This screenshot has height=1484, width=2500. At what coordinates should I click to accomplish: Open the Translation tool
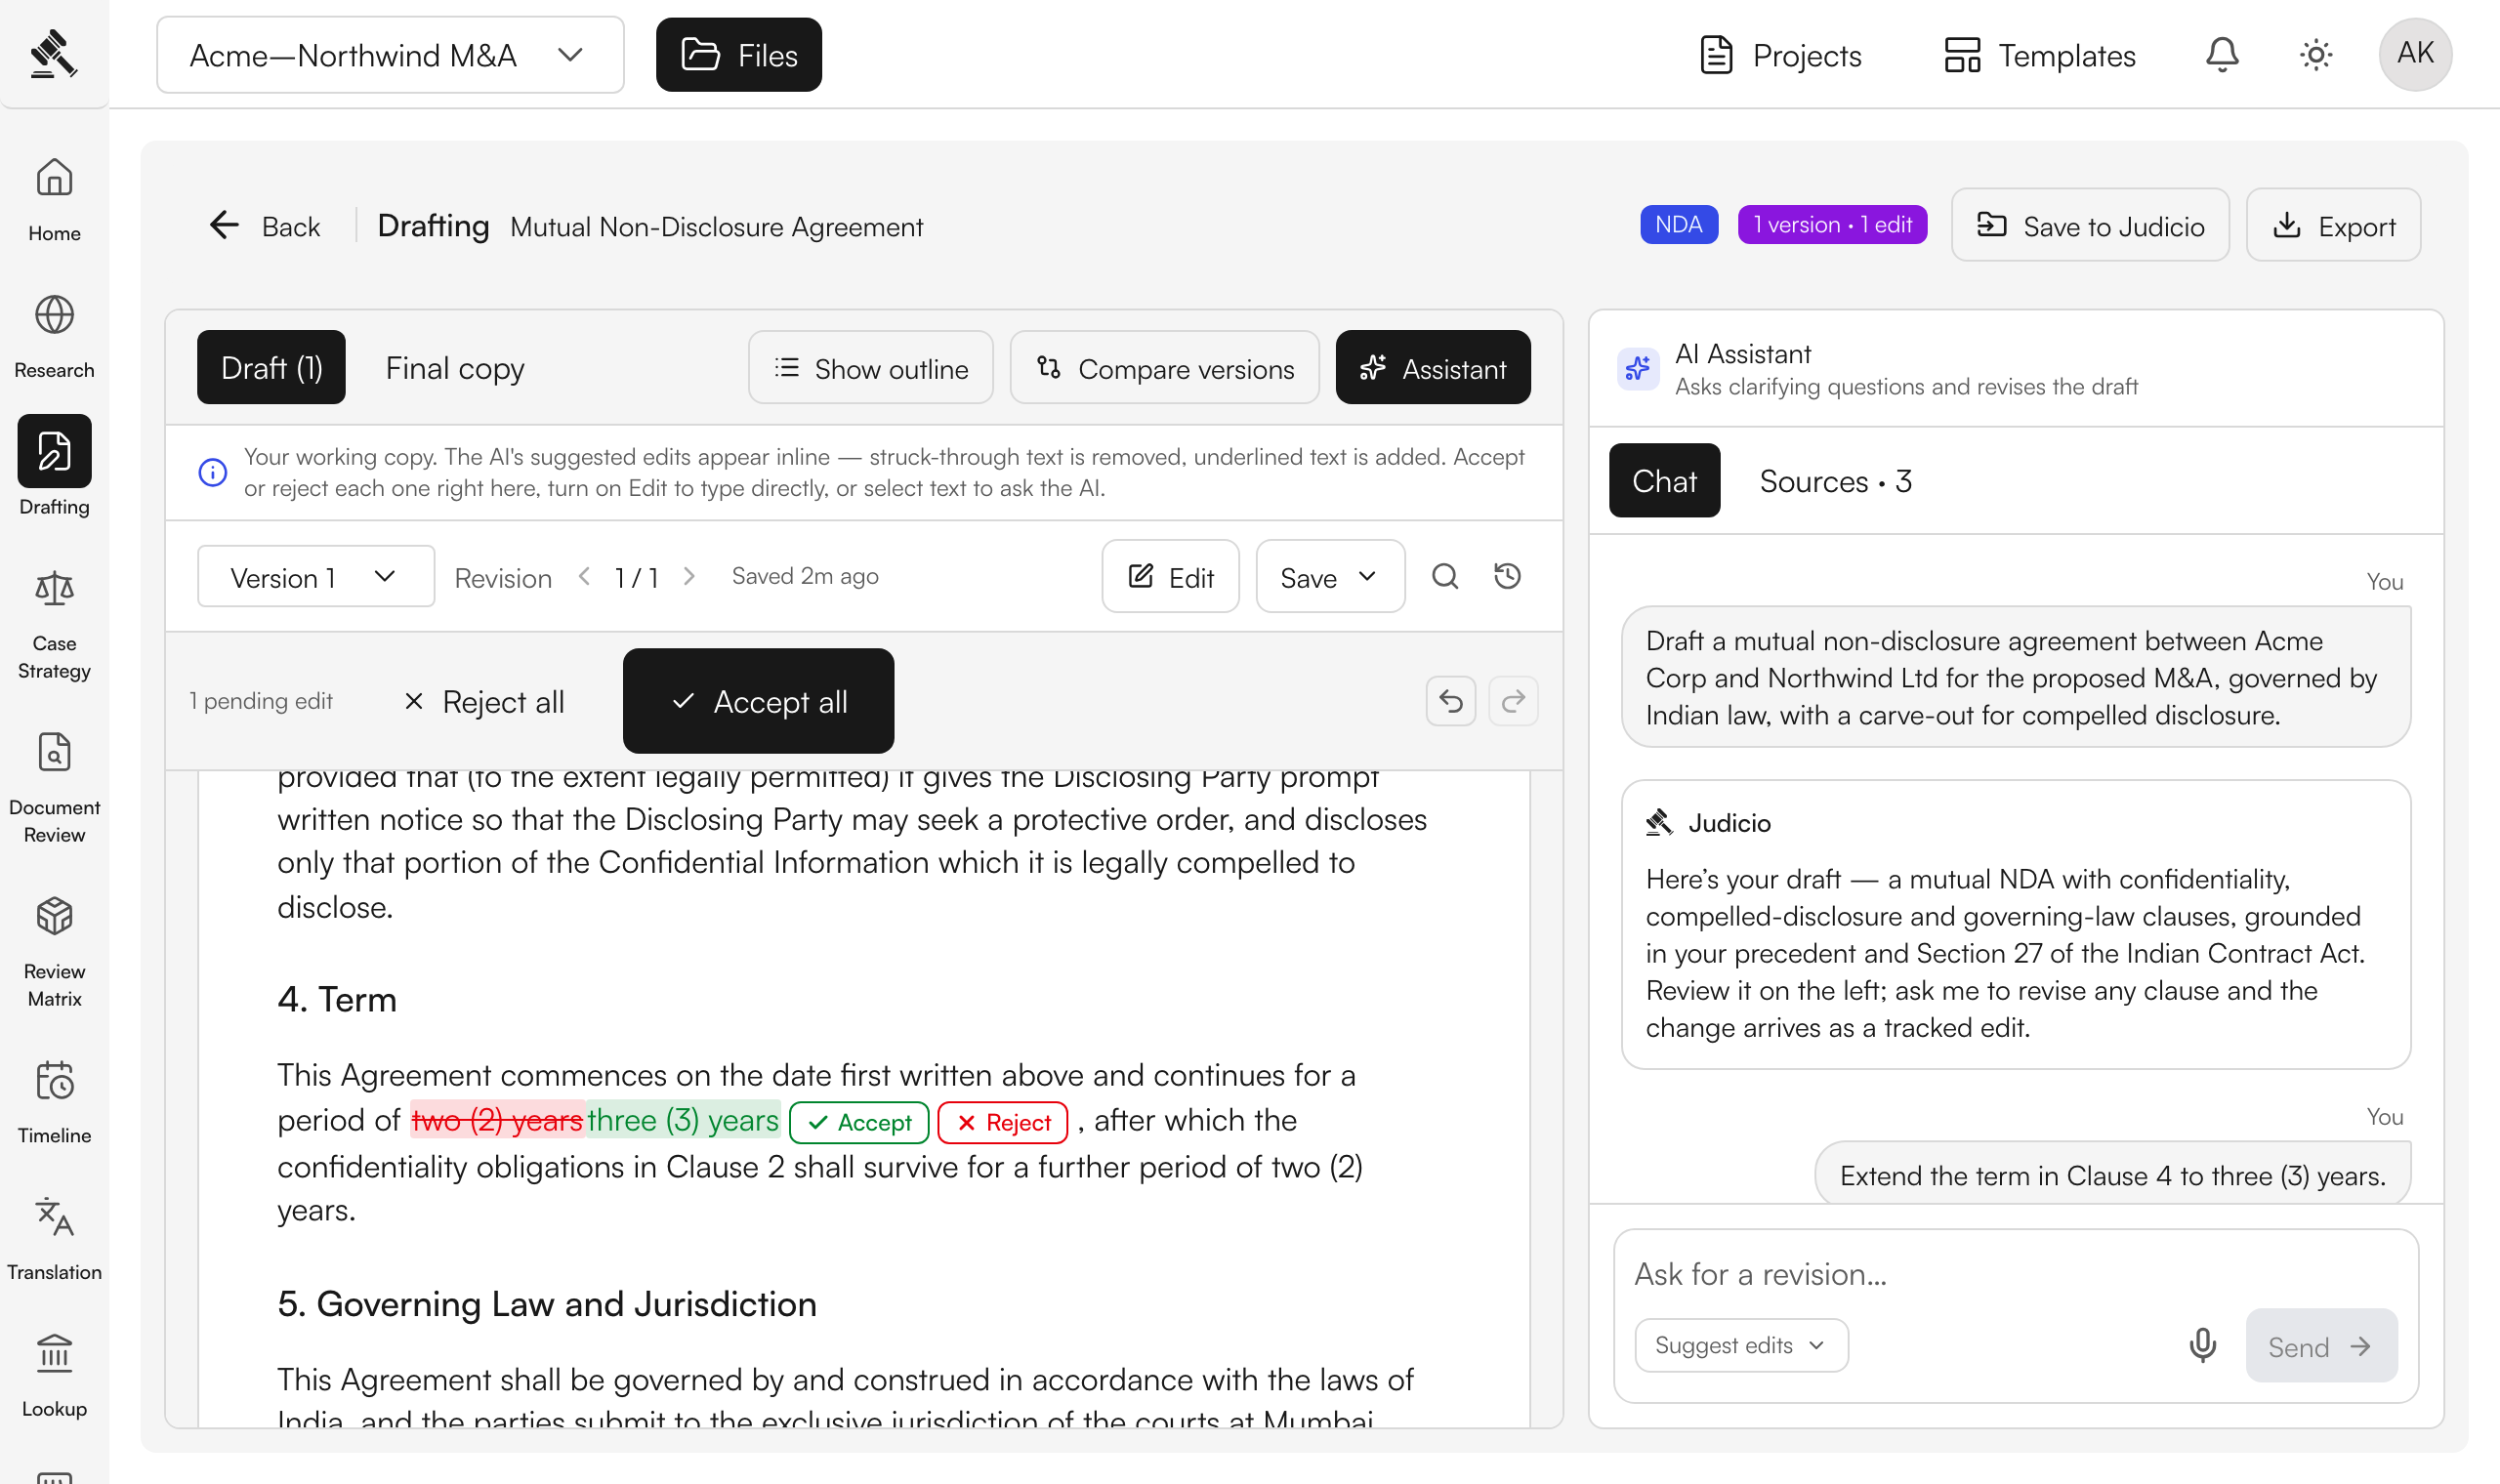tap(54, 1240)
